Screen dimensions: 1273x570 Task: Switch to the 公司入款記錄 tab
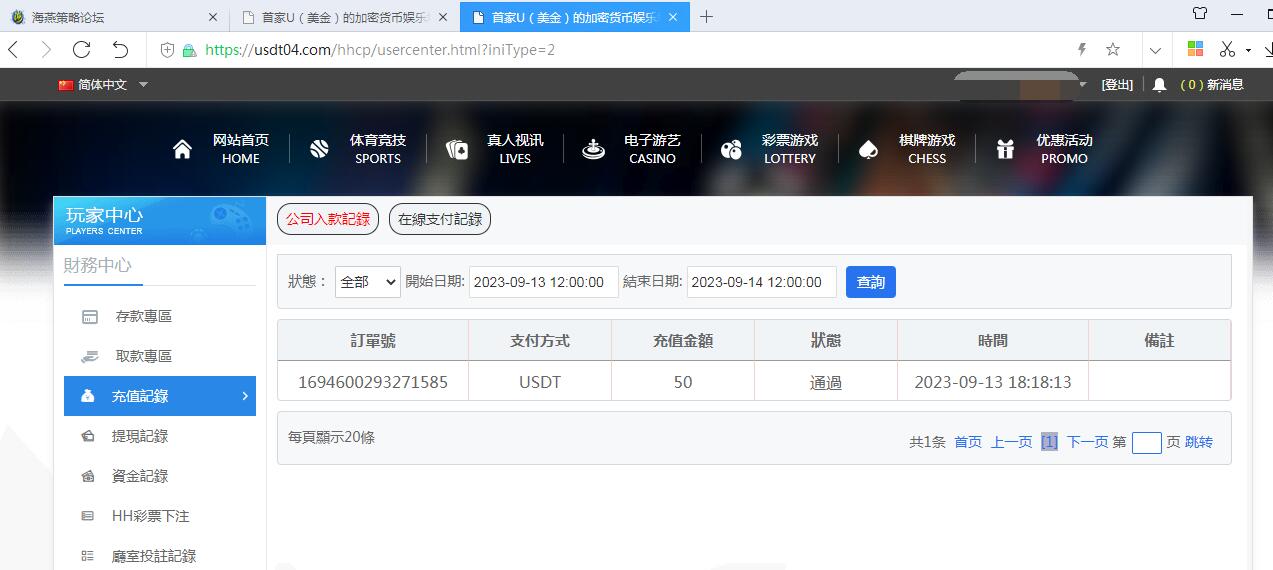pos(328,219)
